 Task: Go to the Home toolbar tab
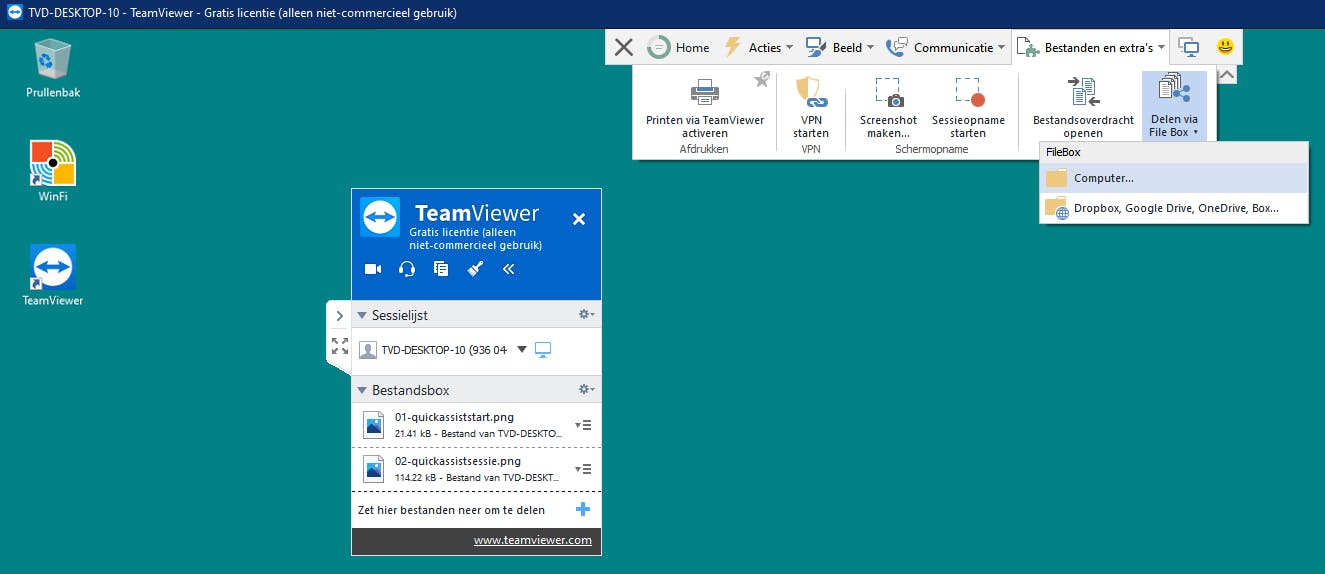point(679,47)
